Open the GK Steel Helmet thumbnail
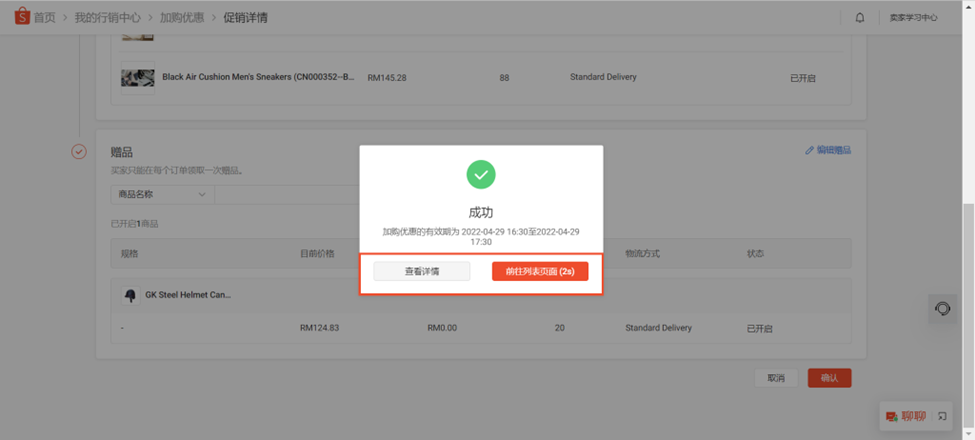975x440 pixels. coord(131,296)
